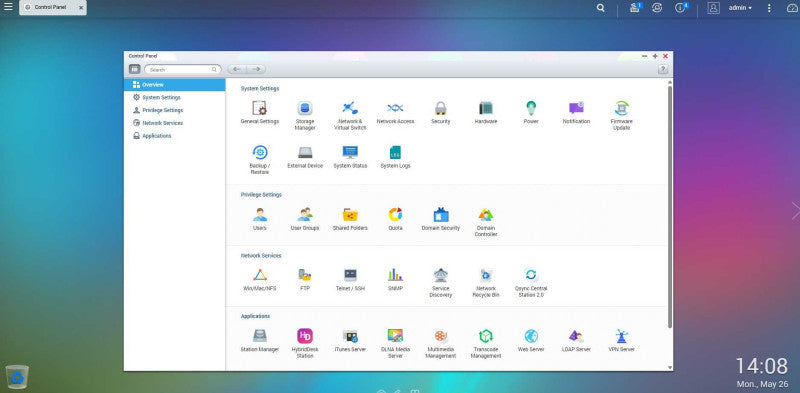
Task: Open Control Panel help
Action: tap(663, 69)
